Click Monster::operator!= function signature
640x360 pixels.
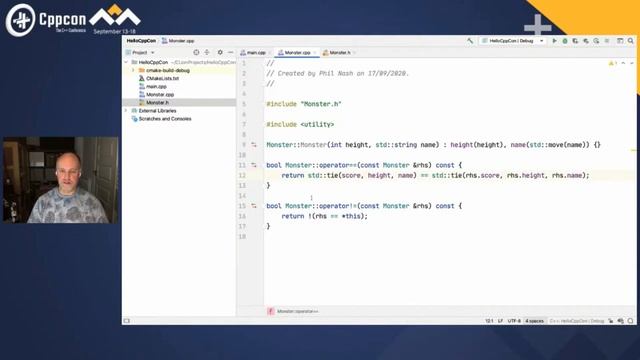coord(364,206)
